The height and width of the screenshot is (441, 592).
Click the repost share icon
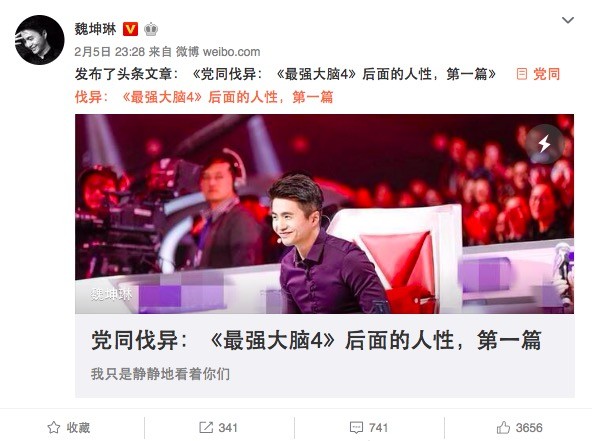coord(206,427)
